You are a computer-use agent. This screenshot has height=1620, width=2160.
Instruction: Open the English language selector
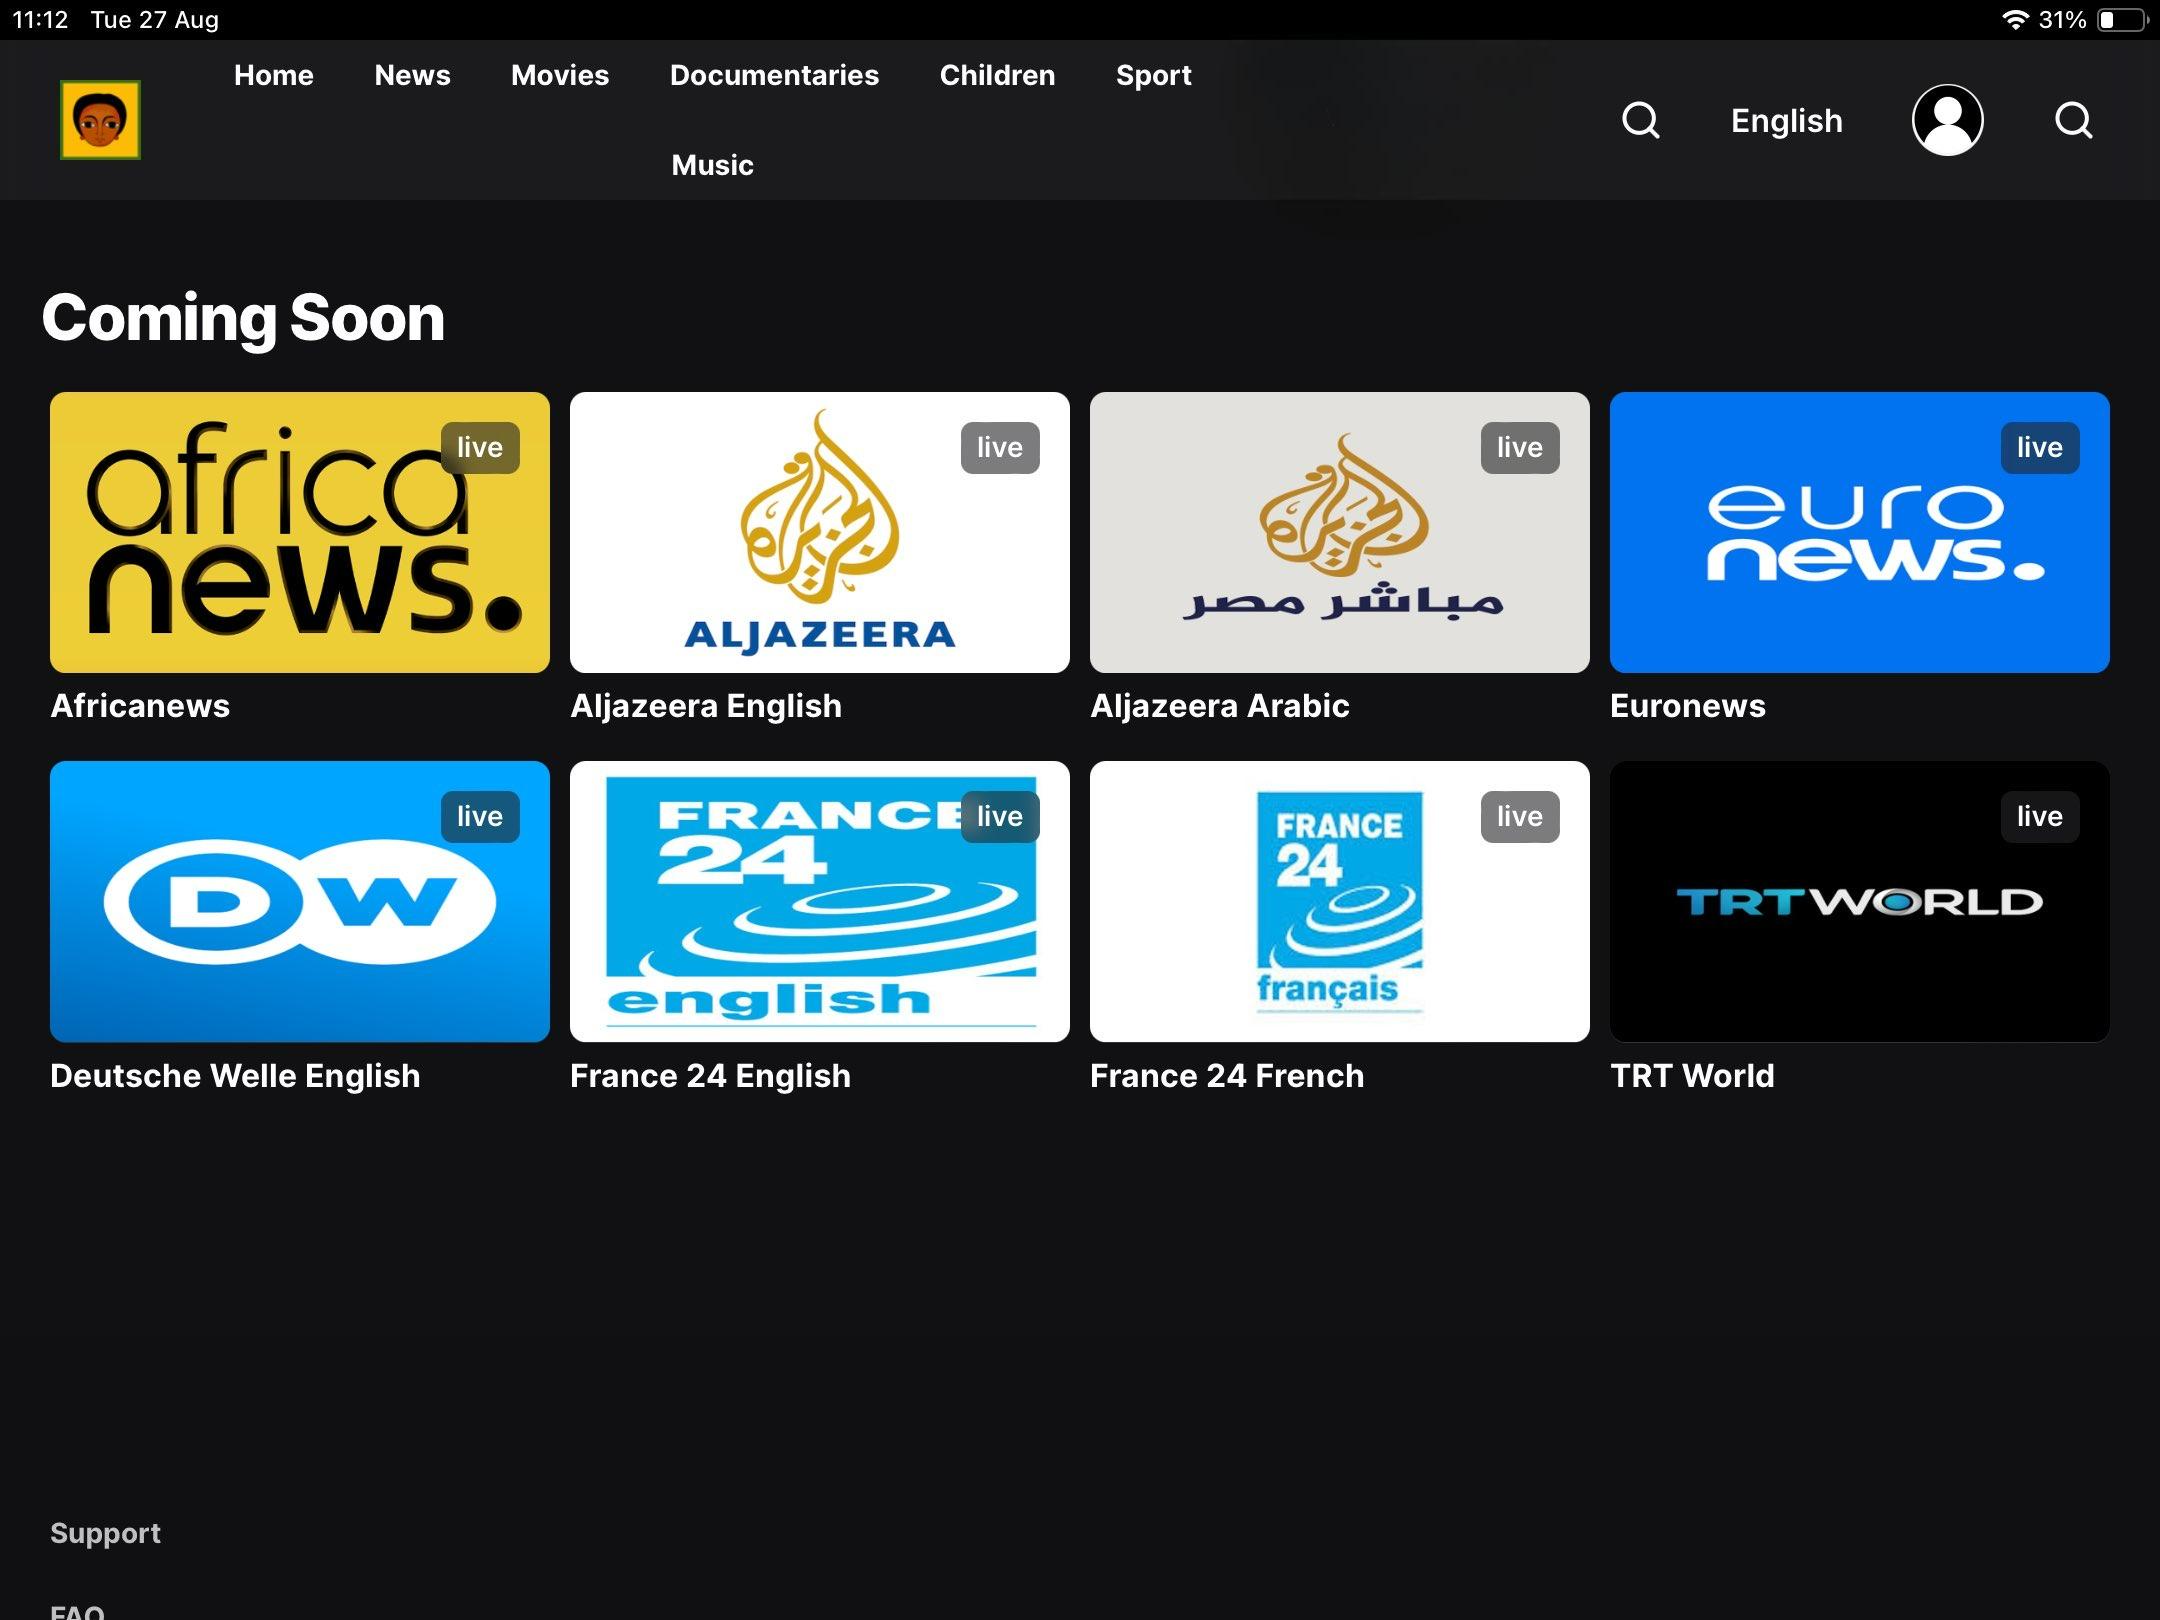click(1786, 121)
